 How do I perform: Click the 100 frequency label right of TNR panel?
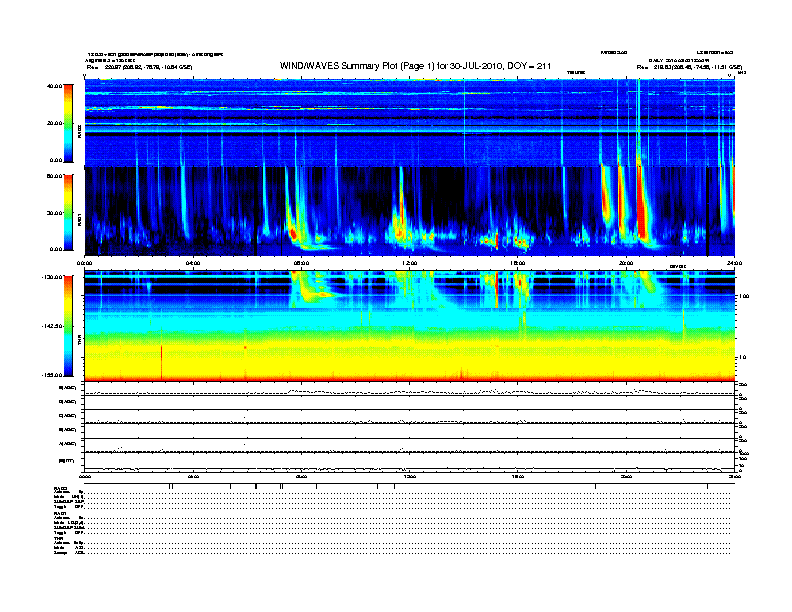[x=745, y=296]
